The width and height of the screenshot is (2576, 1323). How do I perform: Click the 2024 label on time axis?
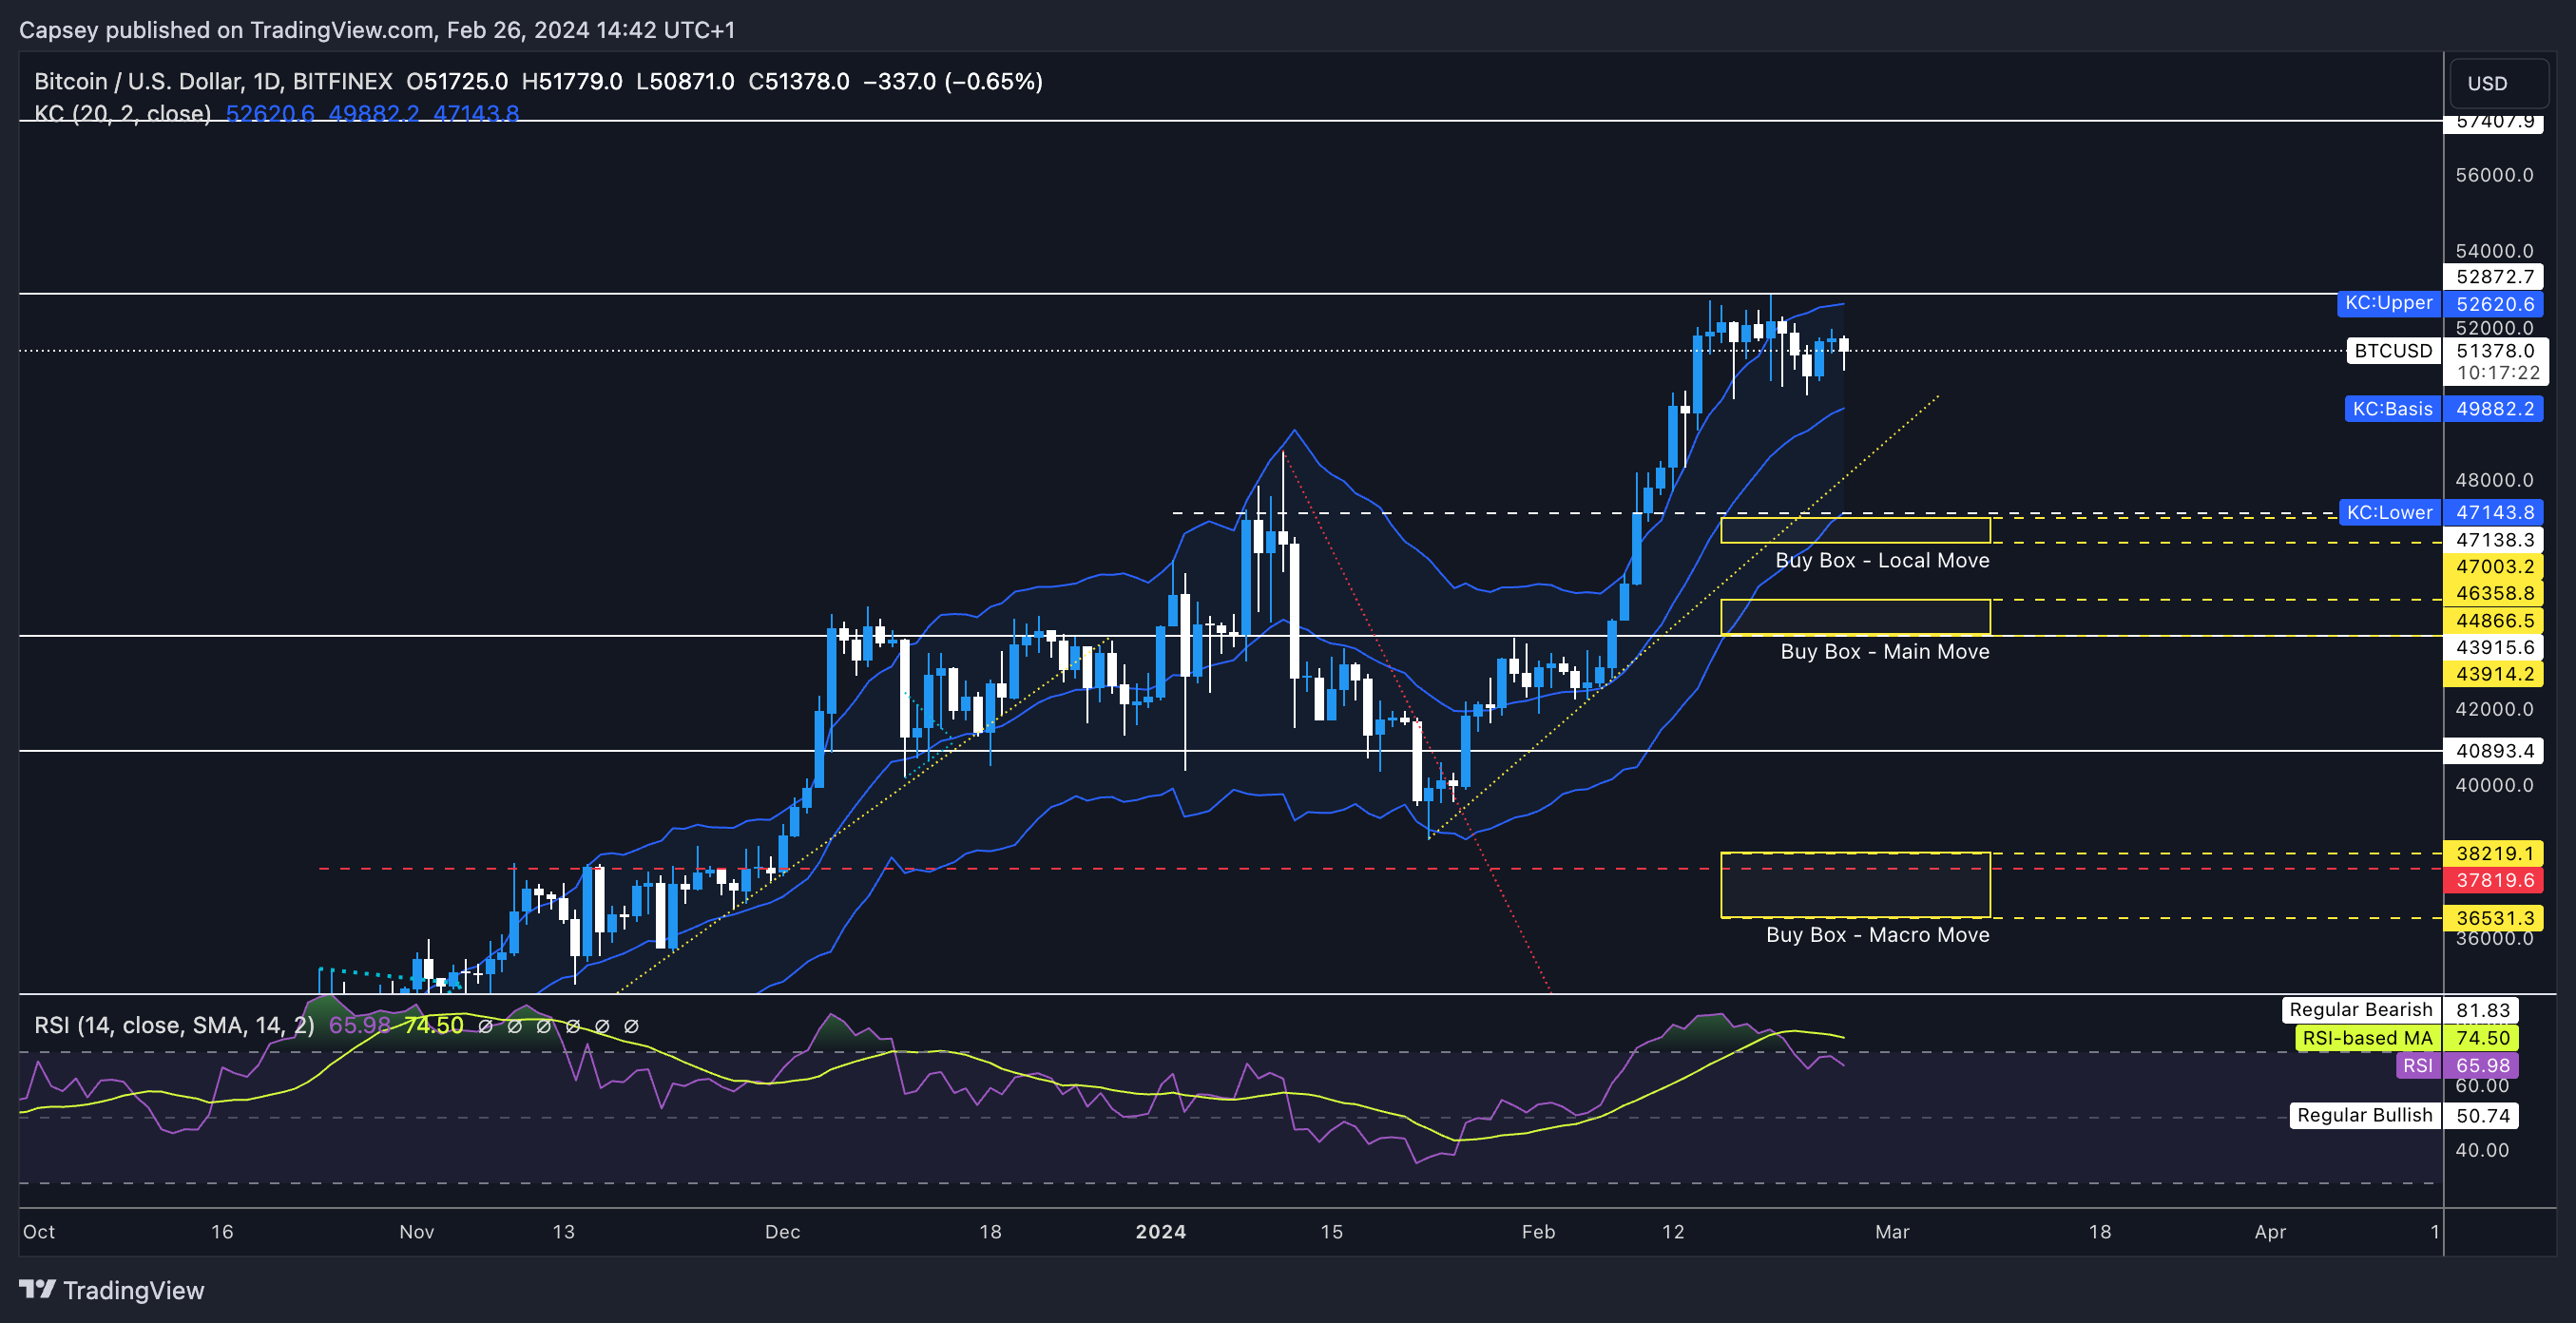click(x=1160, y=1232)
